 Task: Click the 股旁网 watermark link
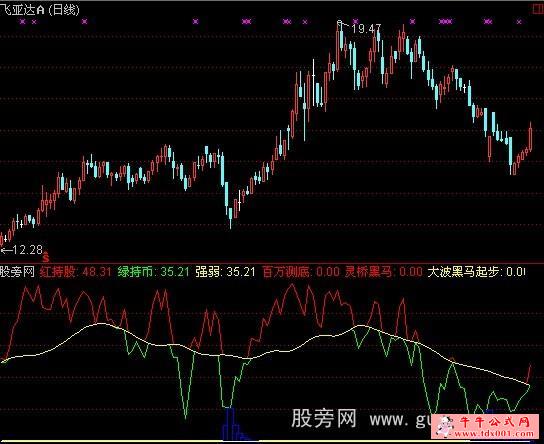tap(324, 418)
